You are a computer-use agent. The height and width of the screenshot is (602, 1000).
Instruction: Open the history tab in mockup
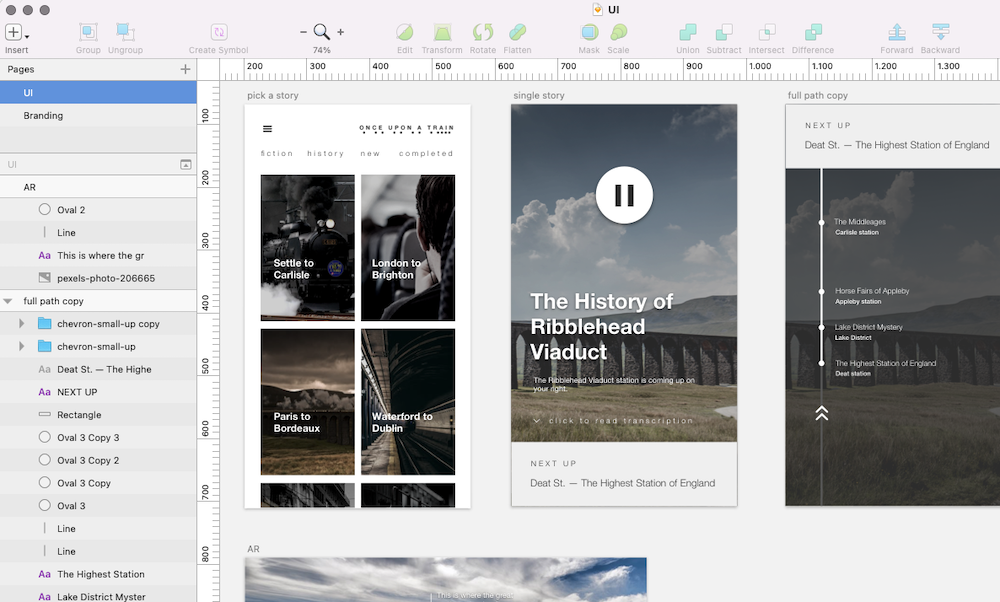click(x=325, y=154)
